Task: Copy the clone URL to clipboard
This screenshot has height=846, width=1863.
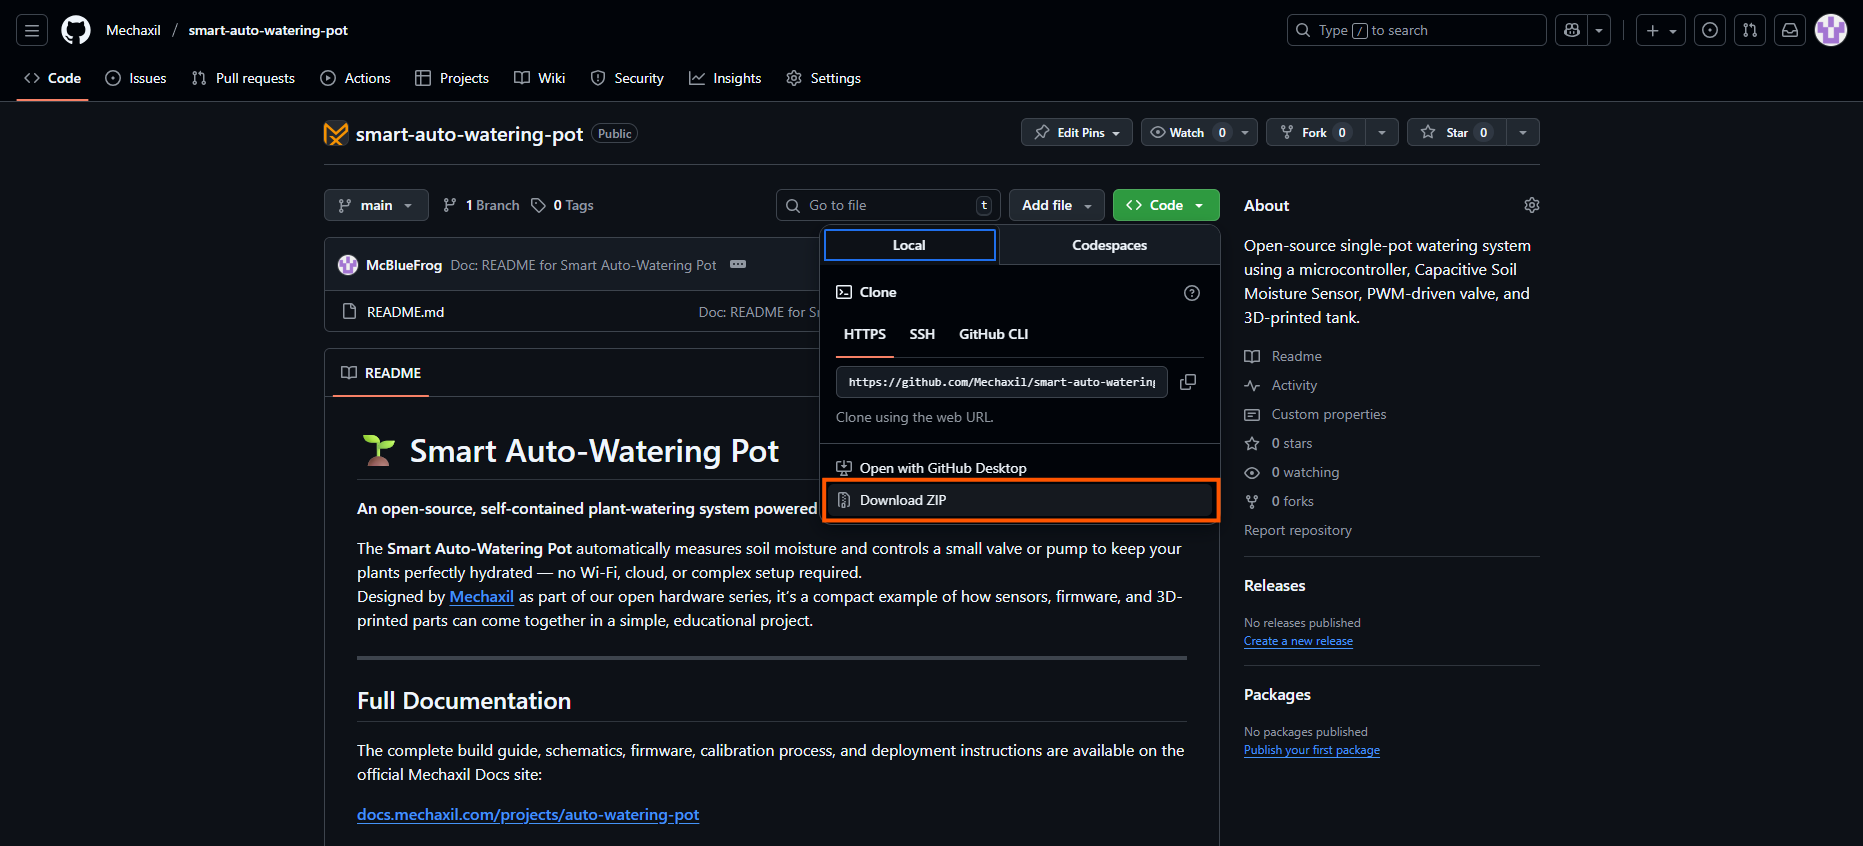Action: click(1188, 382)
